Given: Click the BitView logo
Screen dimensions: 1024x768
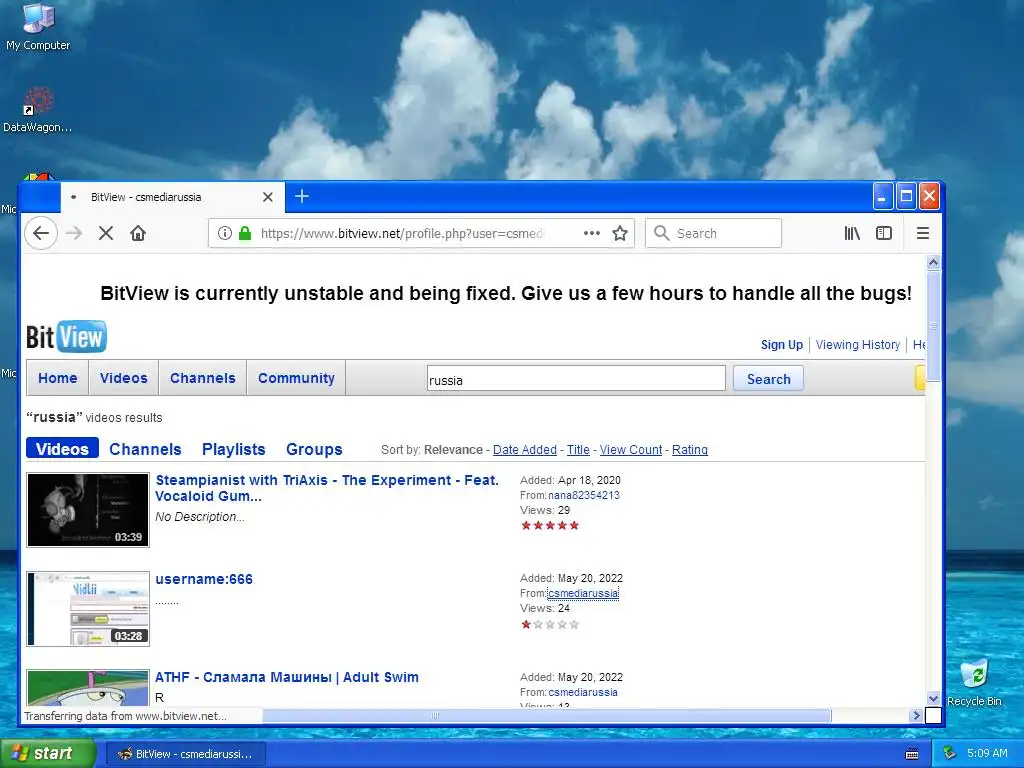Looking at the screenshot, I should [x=66, y=337].
